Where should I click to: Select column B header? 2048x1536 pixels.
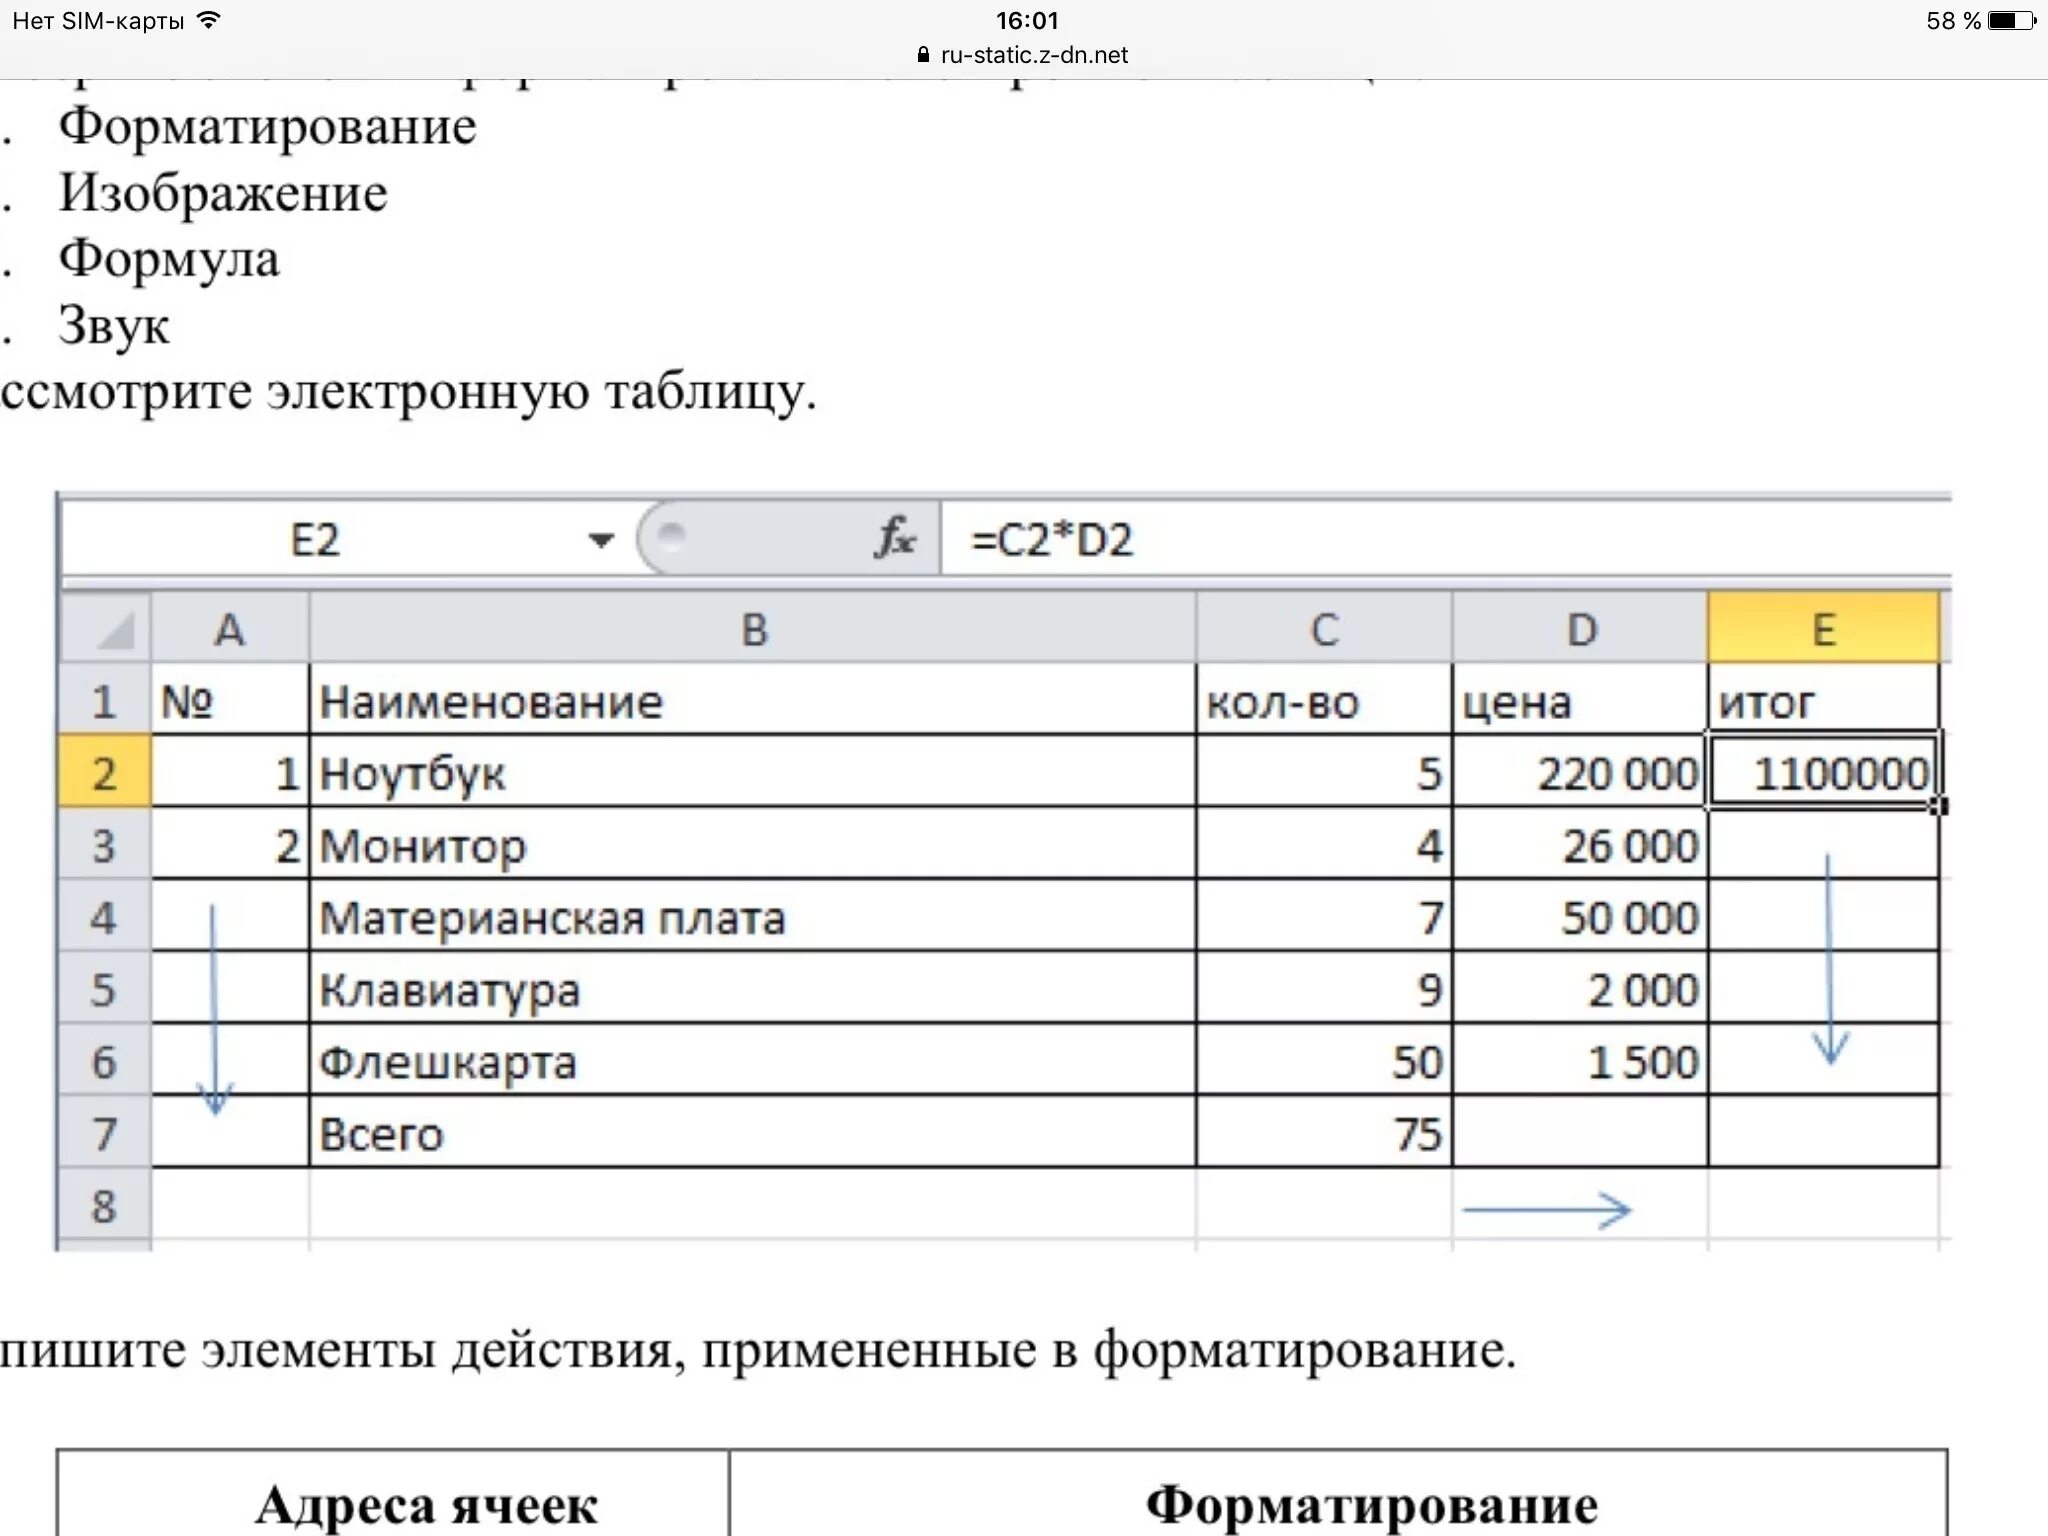[752, 629]
